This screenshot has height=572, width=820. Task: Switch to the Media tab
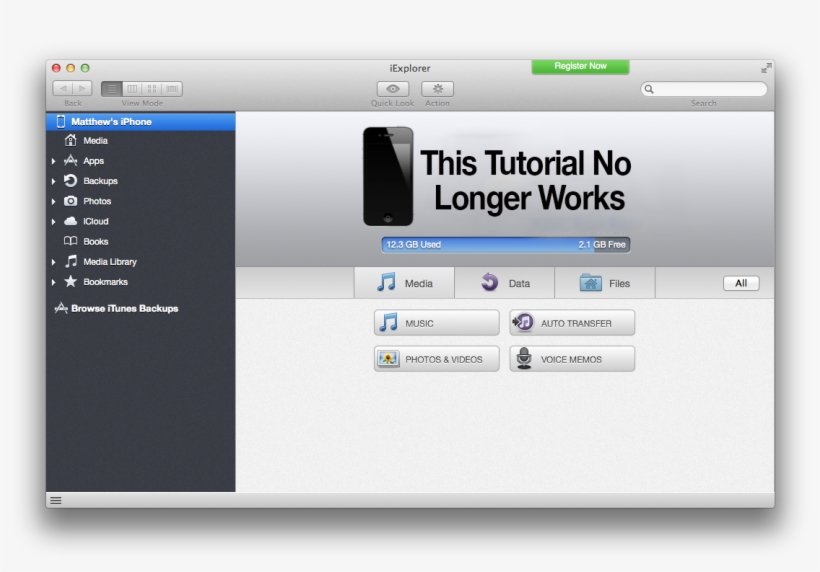[404, 283]
